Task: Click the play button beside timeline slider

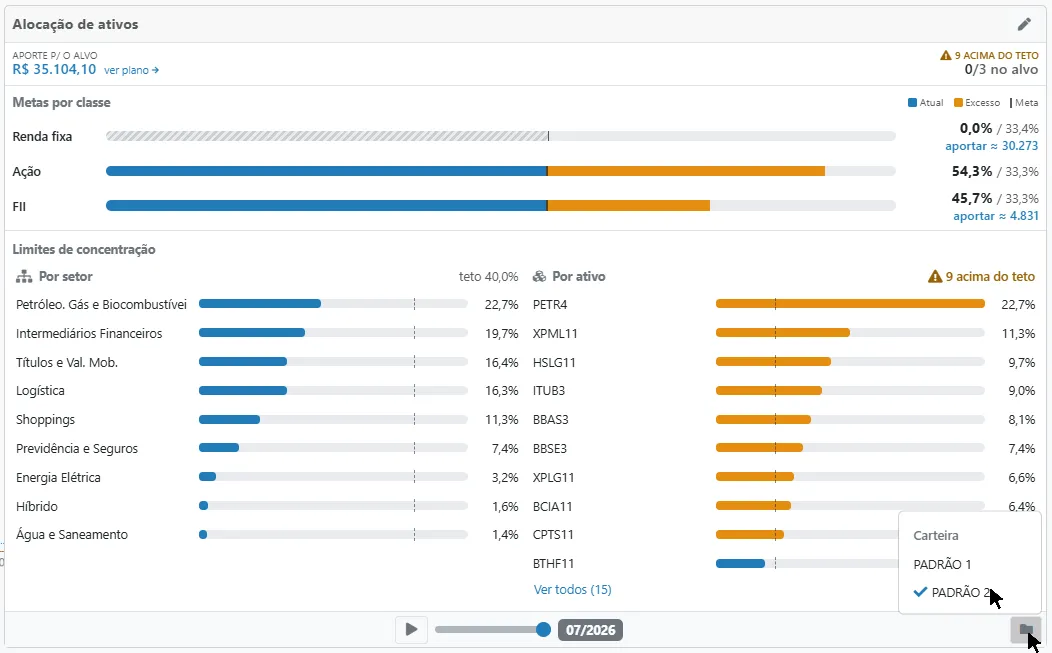Action: [x=411, y=630]
